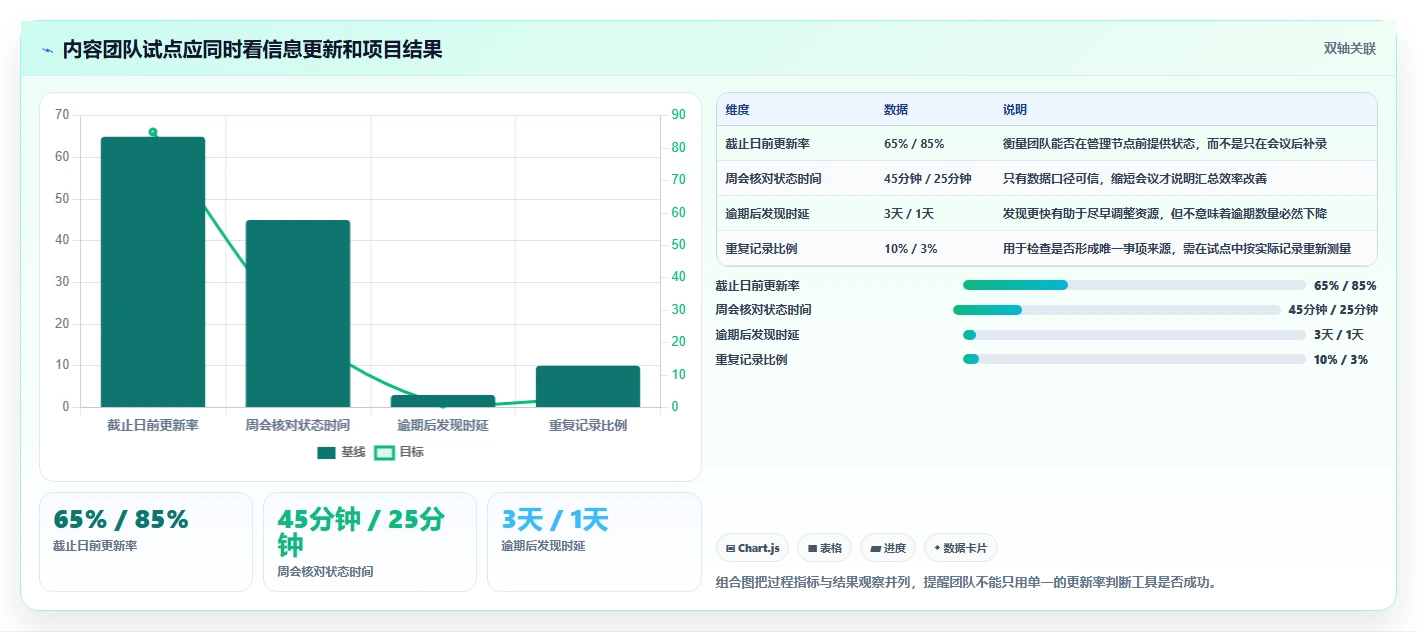The width and height of the screenshot is (1417, 632).
Task: Click the footer note starting 组合图把过程指标
Action: coord(966,582)
